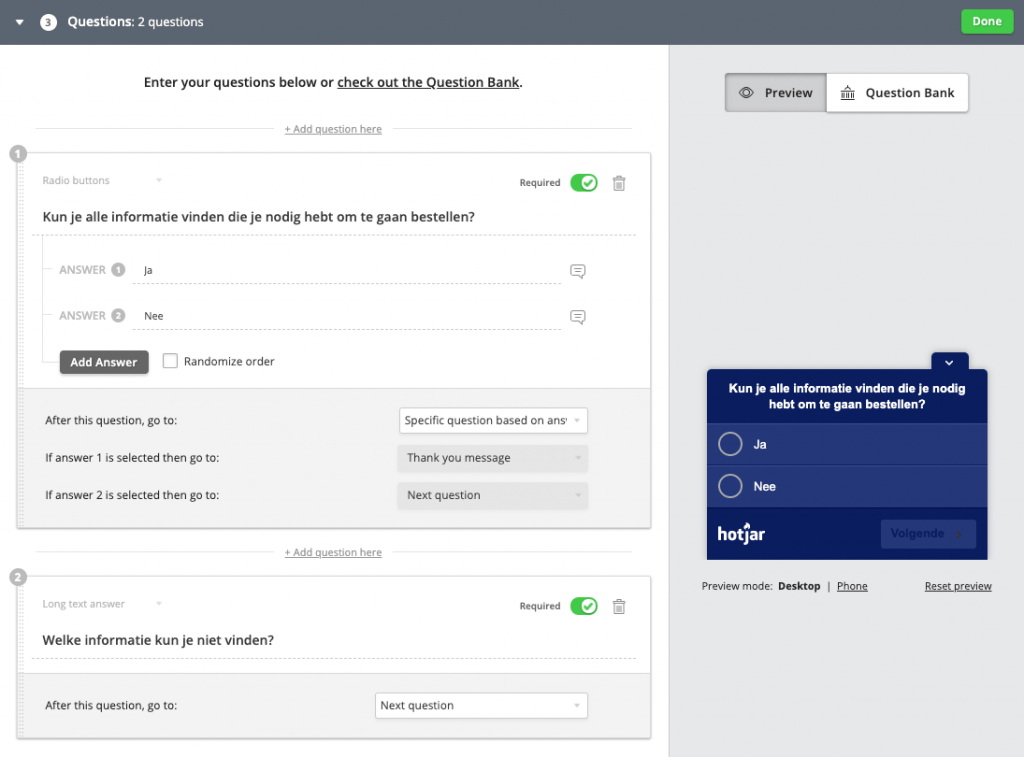Image resolution: width=1024 pixels, height=757 pixels.
Task: Collapse the Questions section arrow
Action: 19,22
